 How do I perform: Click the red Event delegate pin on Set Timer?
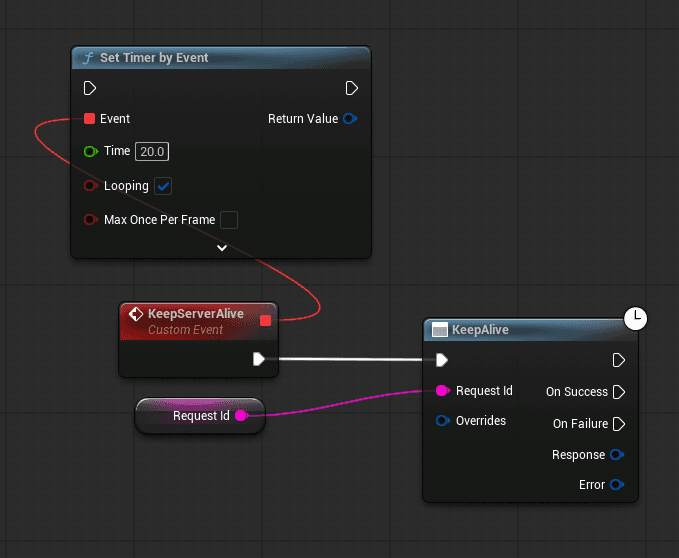(x=89, y=119)
